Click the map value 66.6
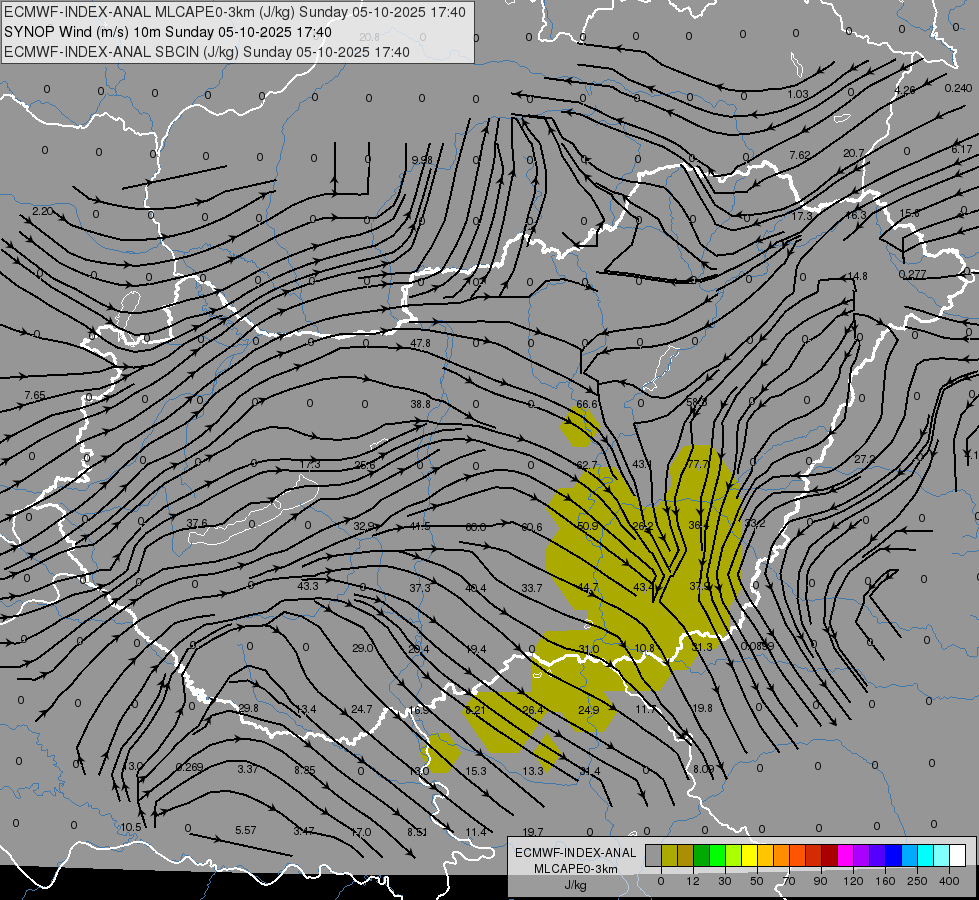 [587, 404]
